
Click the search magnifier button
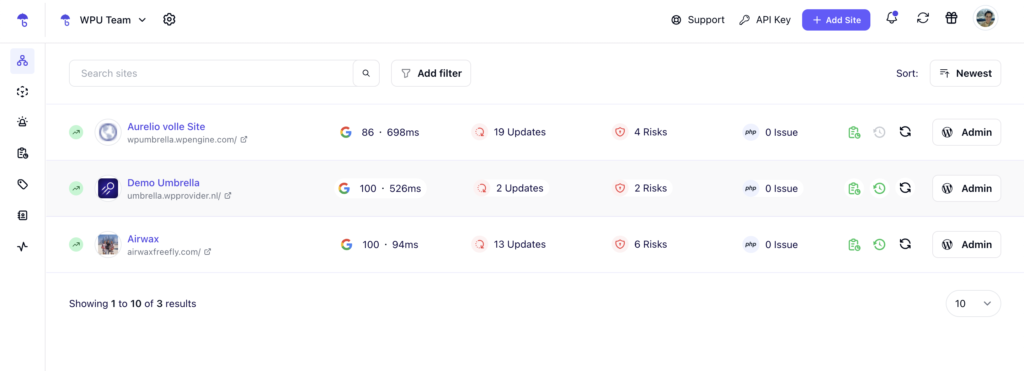coord(366,73)
